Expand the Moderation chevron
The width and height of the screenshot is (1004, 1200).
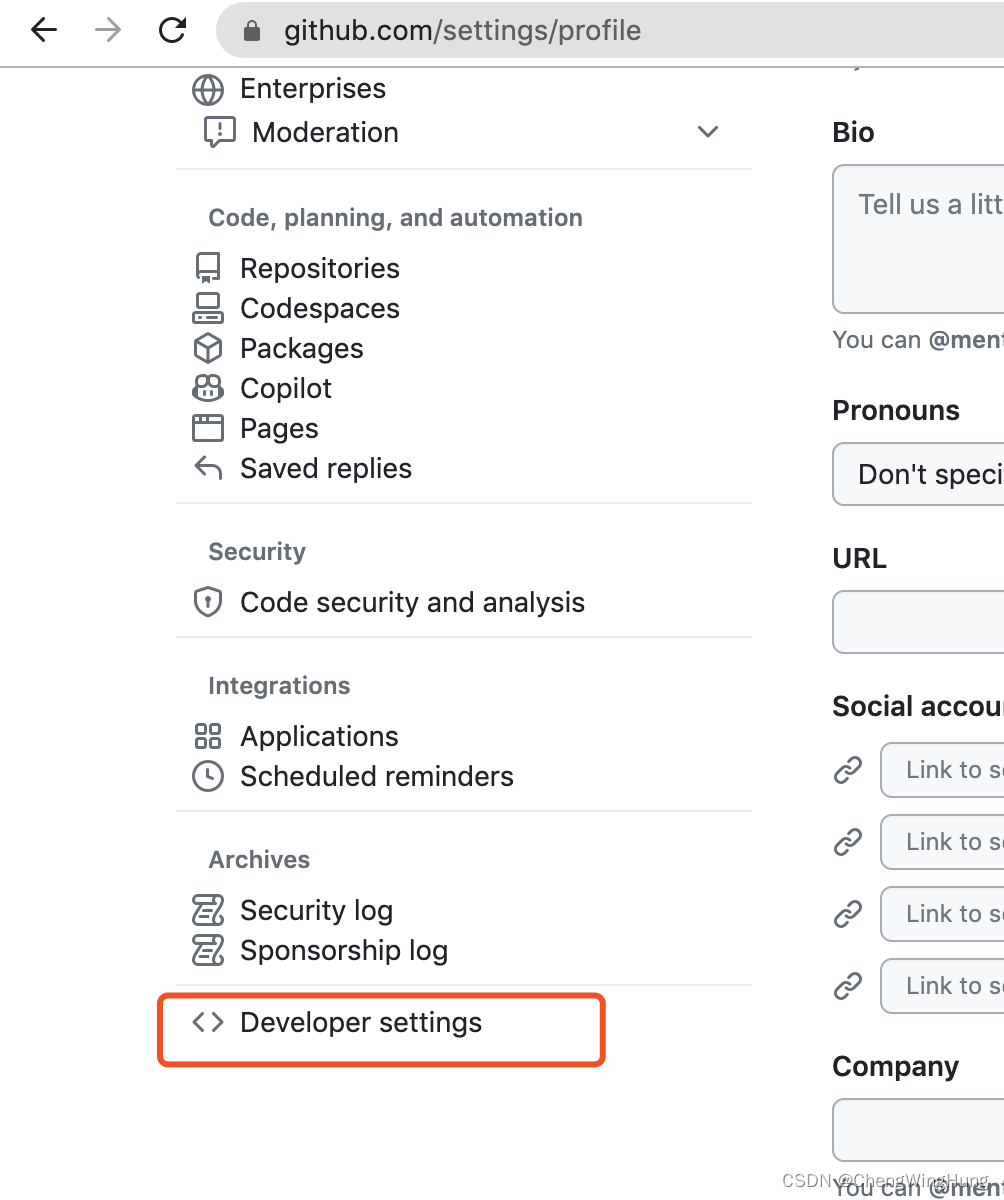pos(708,132)
